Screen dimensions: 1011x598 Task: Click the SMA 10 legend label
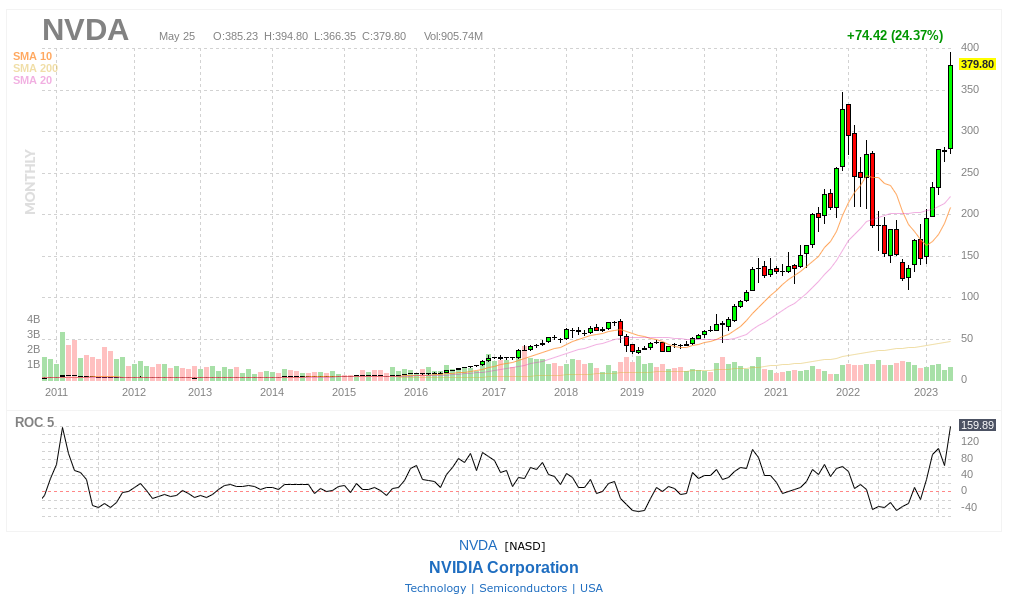pyautogui.click(x=32, y=56)
